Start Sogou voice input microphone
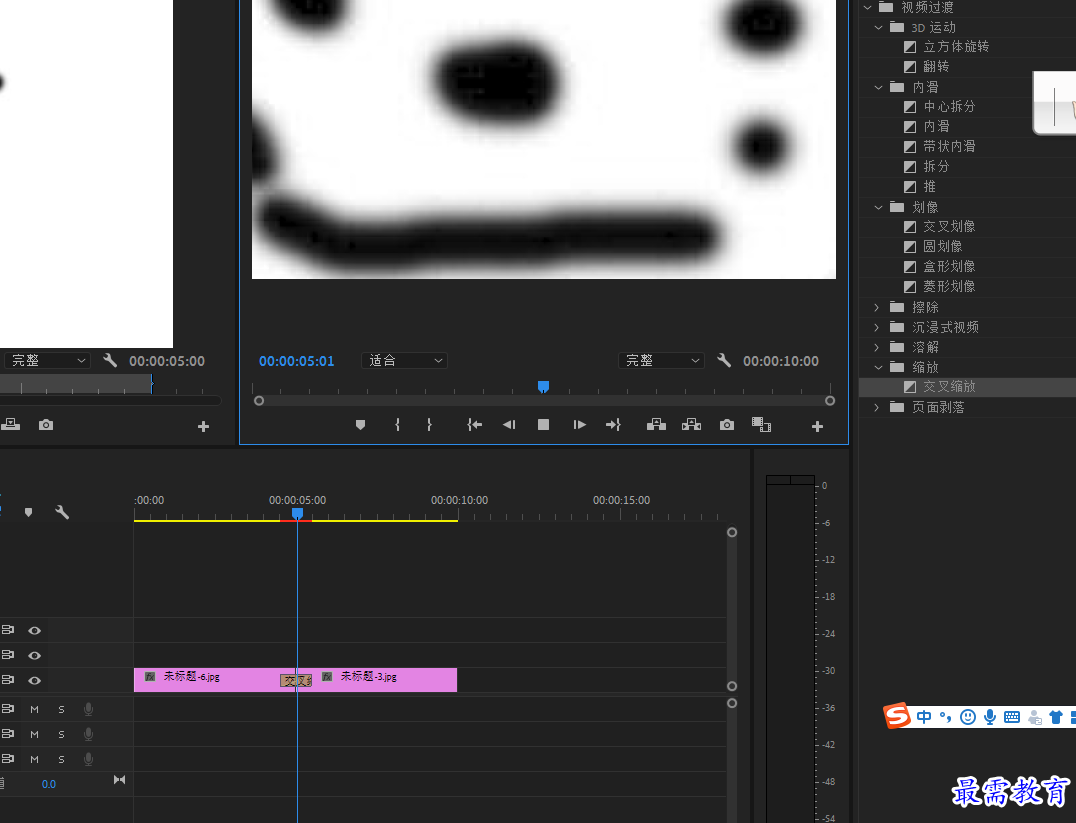Image resolution: width=1076 pixels, height=823 pixels. (x=990, y=717)
